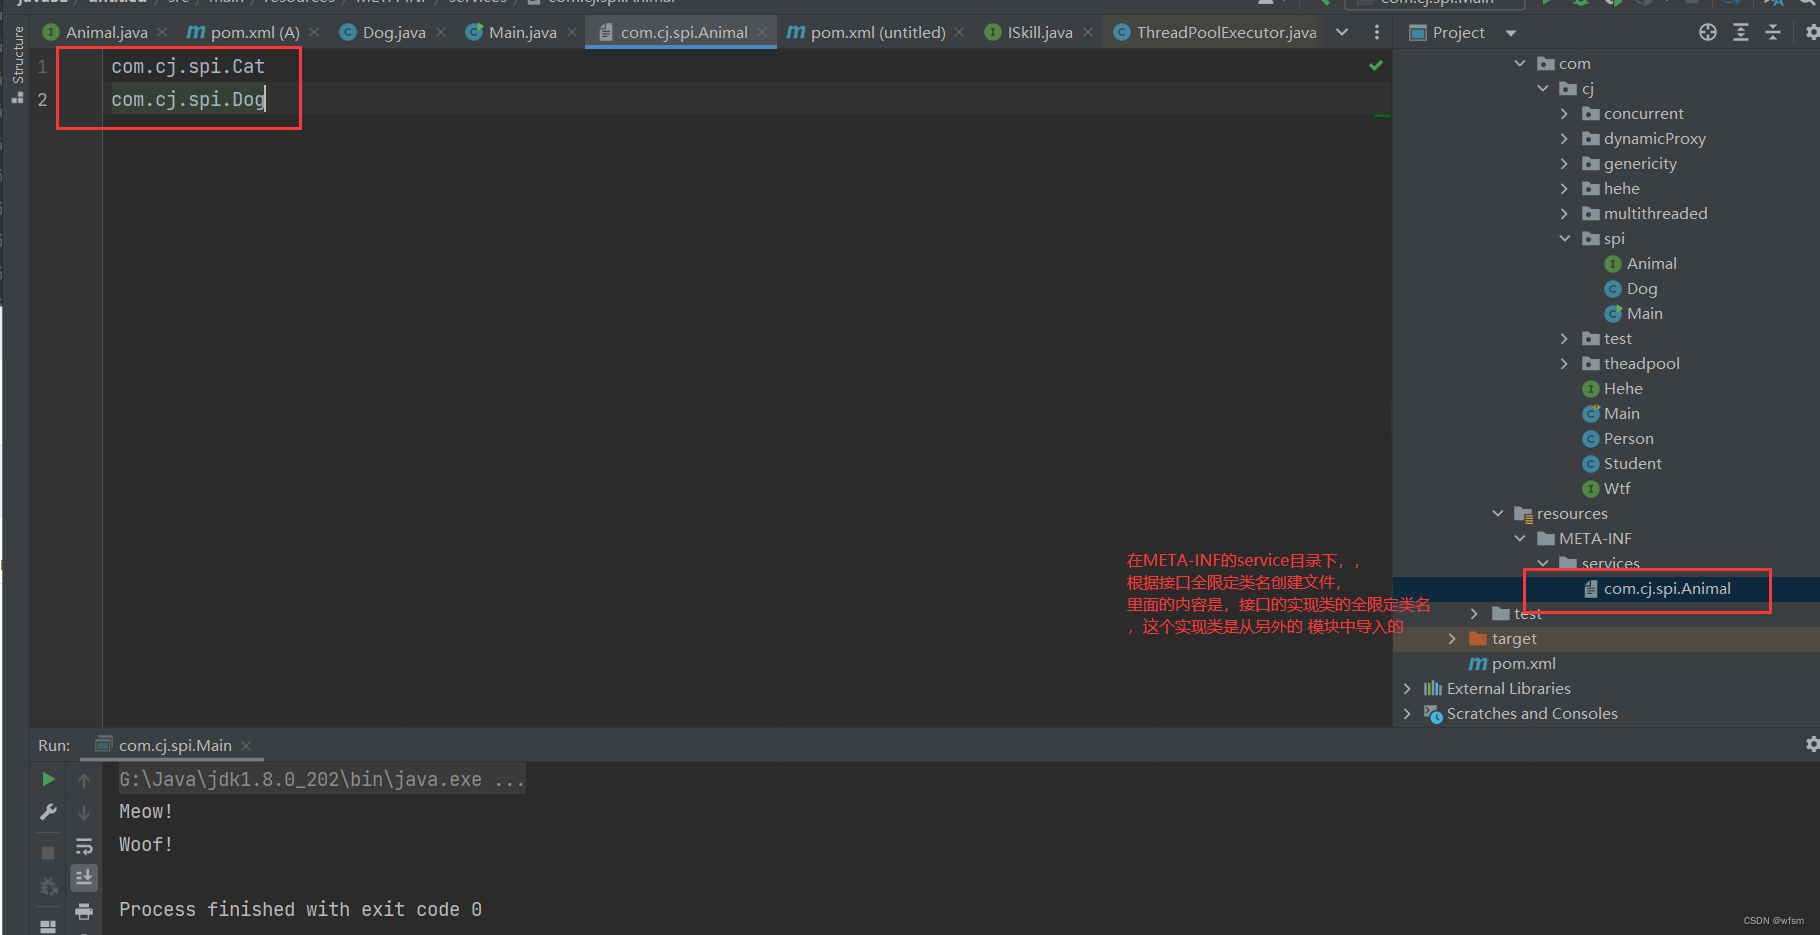Collapse the spi package
Image resolution: width=1820 pixels, height=935 pixels.
pos(1565,239)
